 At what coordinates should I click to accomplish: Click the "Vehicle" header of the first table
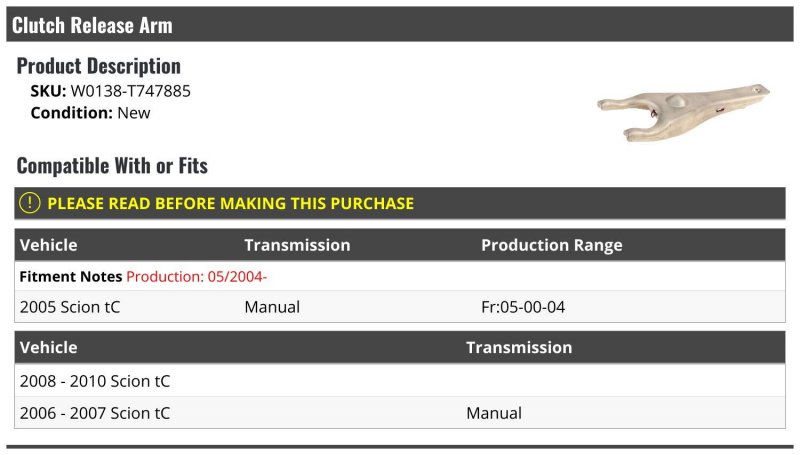click(48, 245)
